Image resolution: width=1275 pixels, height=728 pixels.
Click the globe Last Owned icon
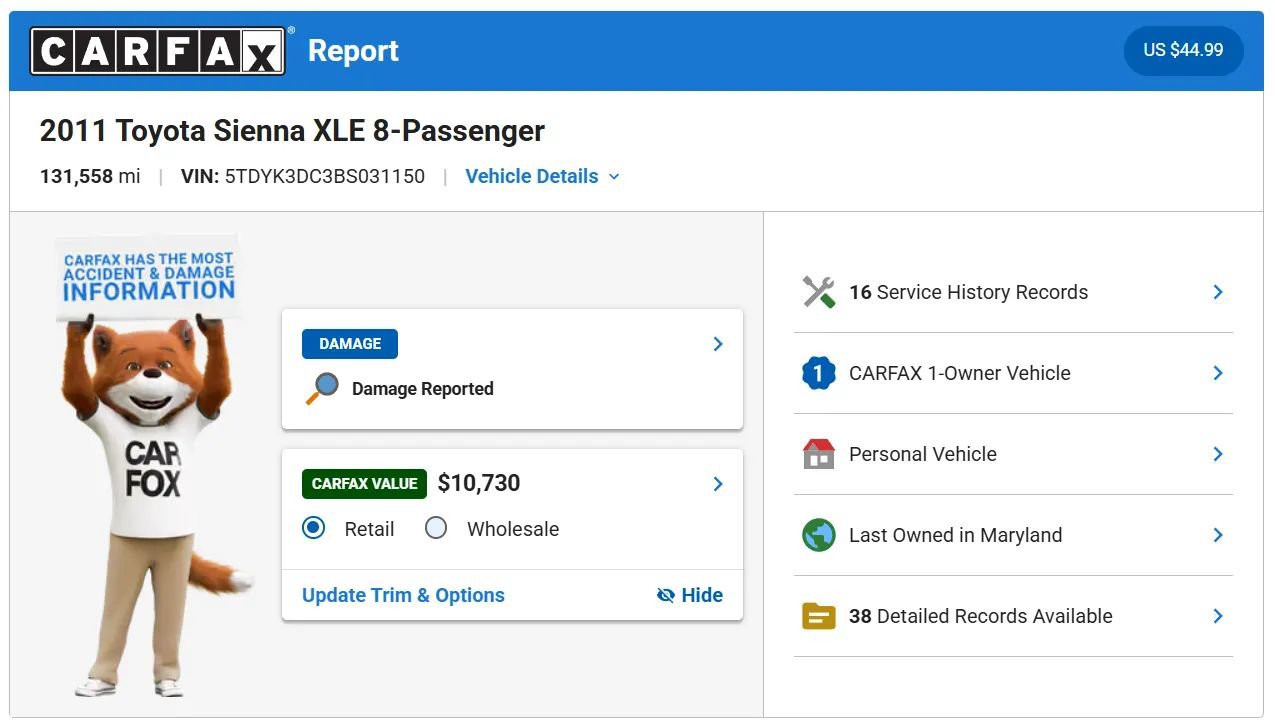[x=818, y=535]
